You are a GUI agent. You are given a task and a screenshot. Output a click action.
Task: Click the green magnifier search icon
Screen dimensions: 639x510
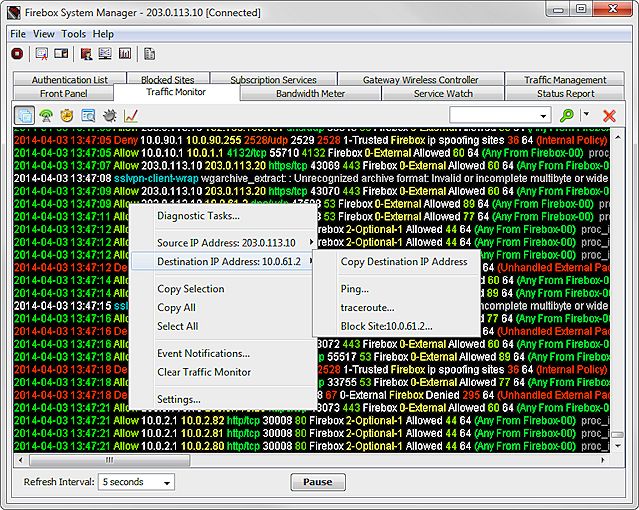point(567,116)
